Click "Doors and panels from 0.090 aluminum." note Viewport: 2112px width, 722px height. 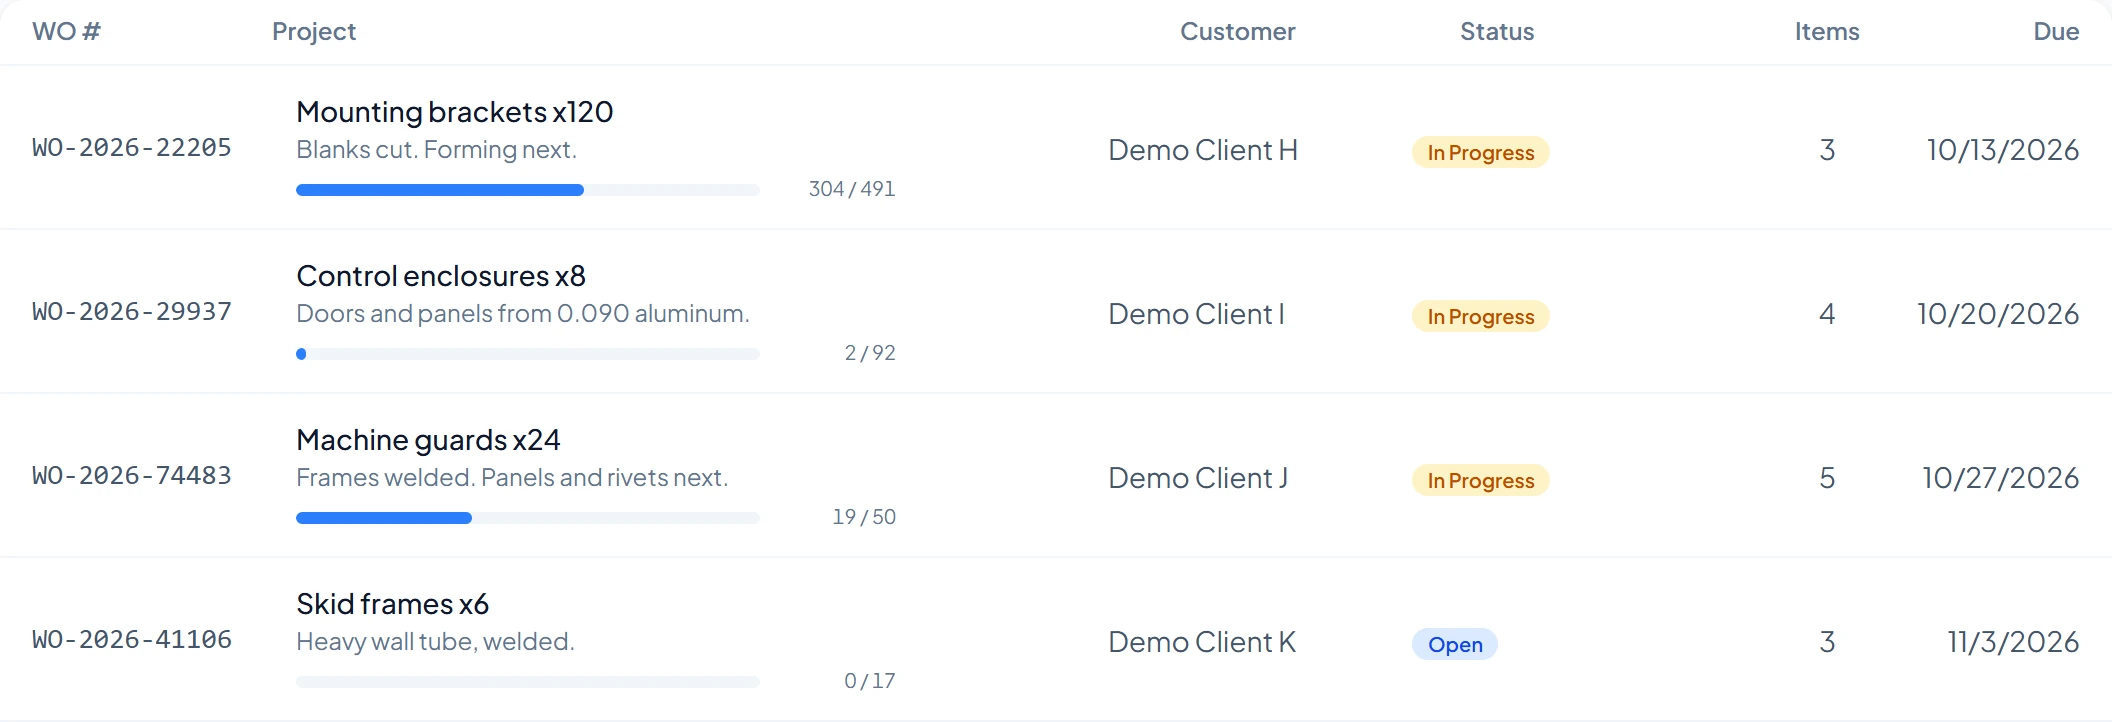(523, 314)
